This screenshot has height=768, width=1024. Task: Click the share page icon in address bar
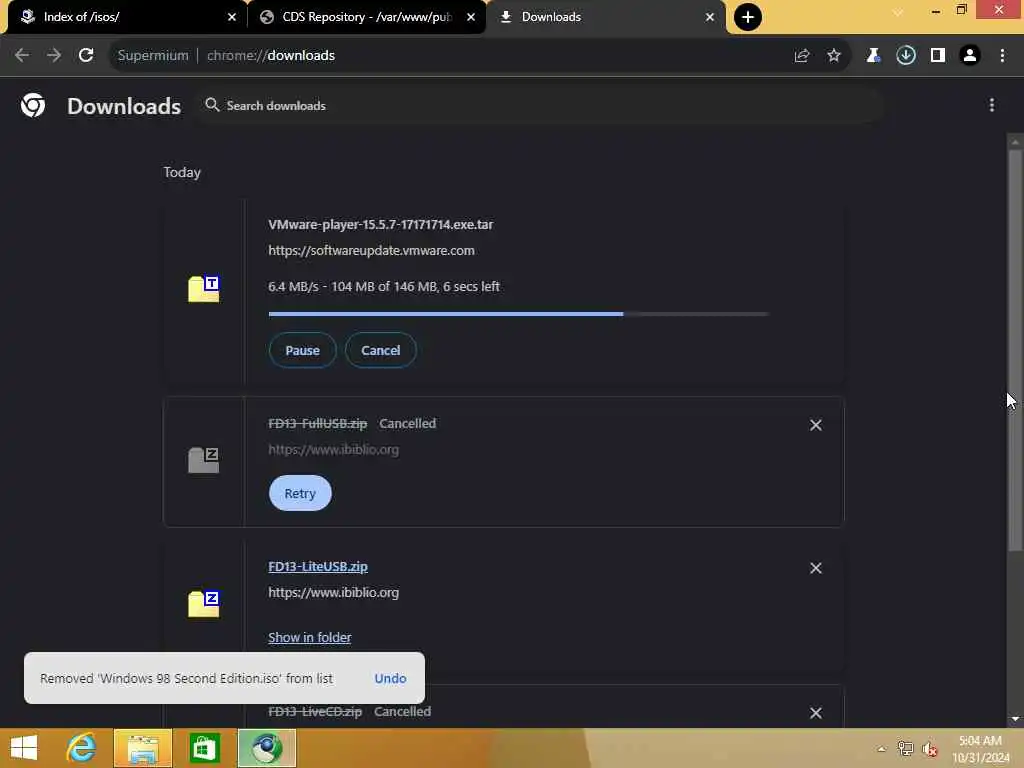(802, 56)
